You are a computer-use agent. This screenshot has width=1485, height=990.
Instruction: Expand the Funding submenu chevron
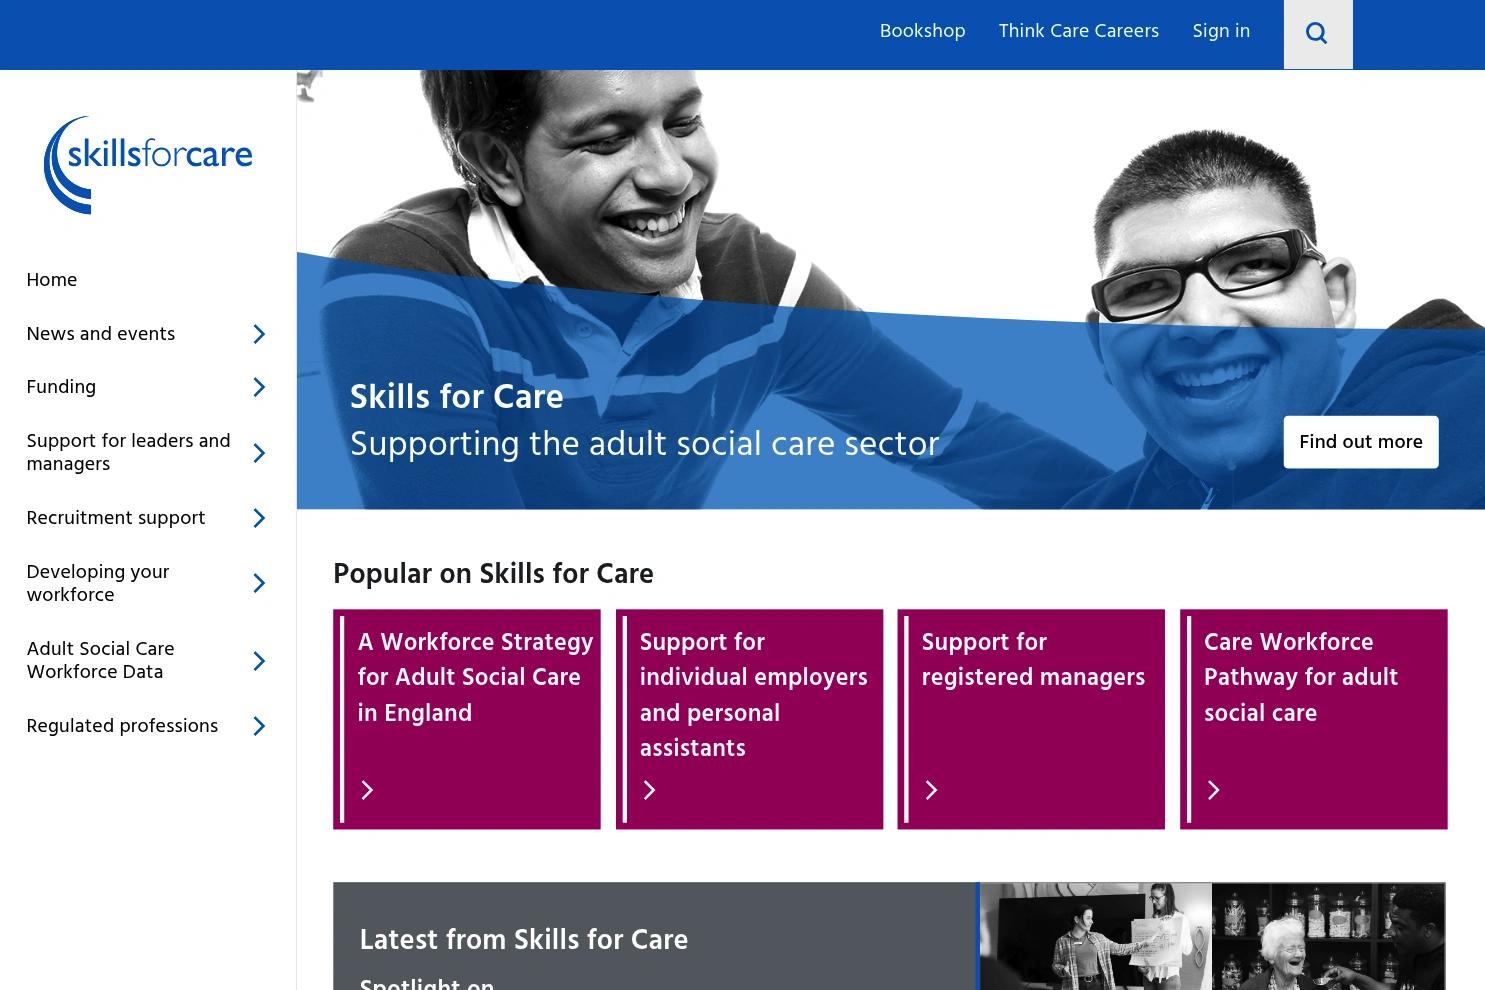pyautogui.click(x=259, y=387)
